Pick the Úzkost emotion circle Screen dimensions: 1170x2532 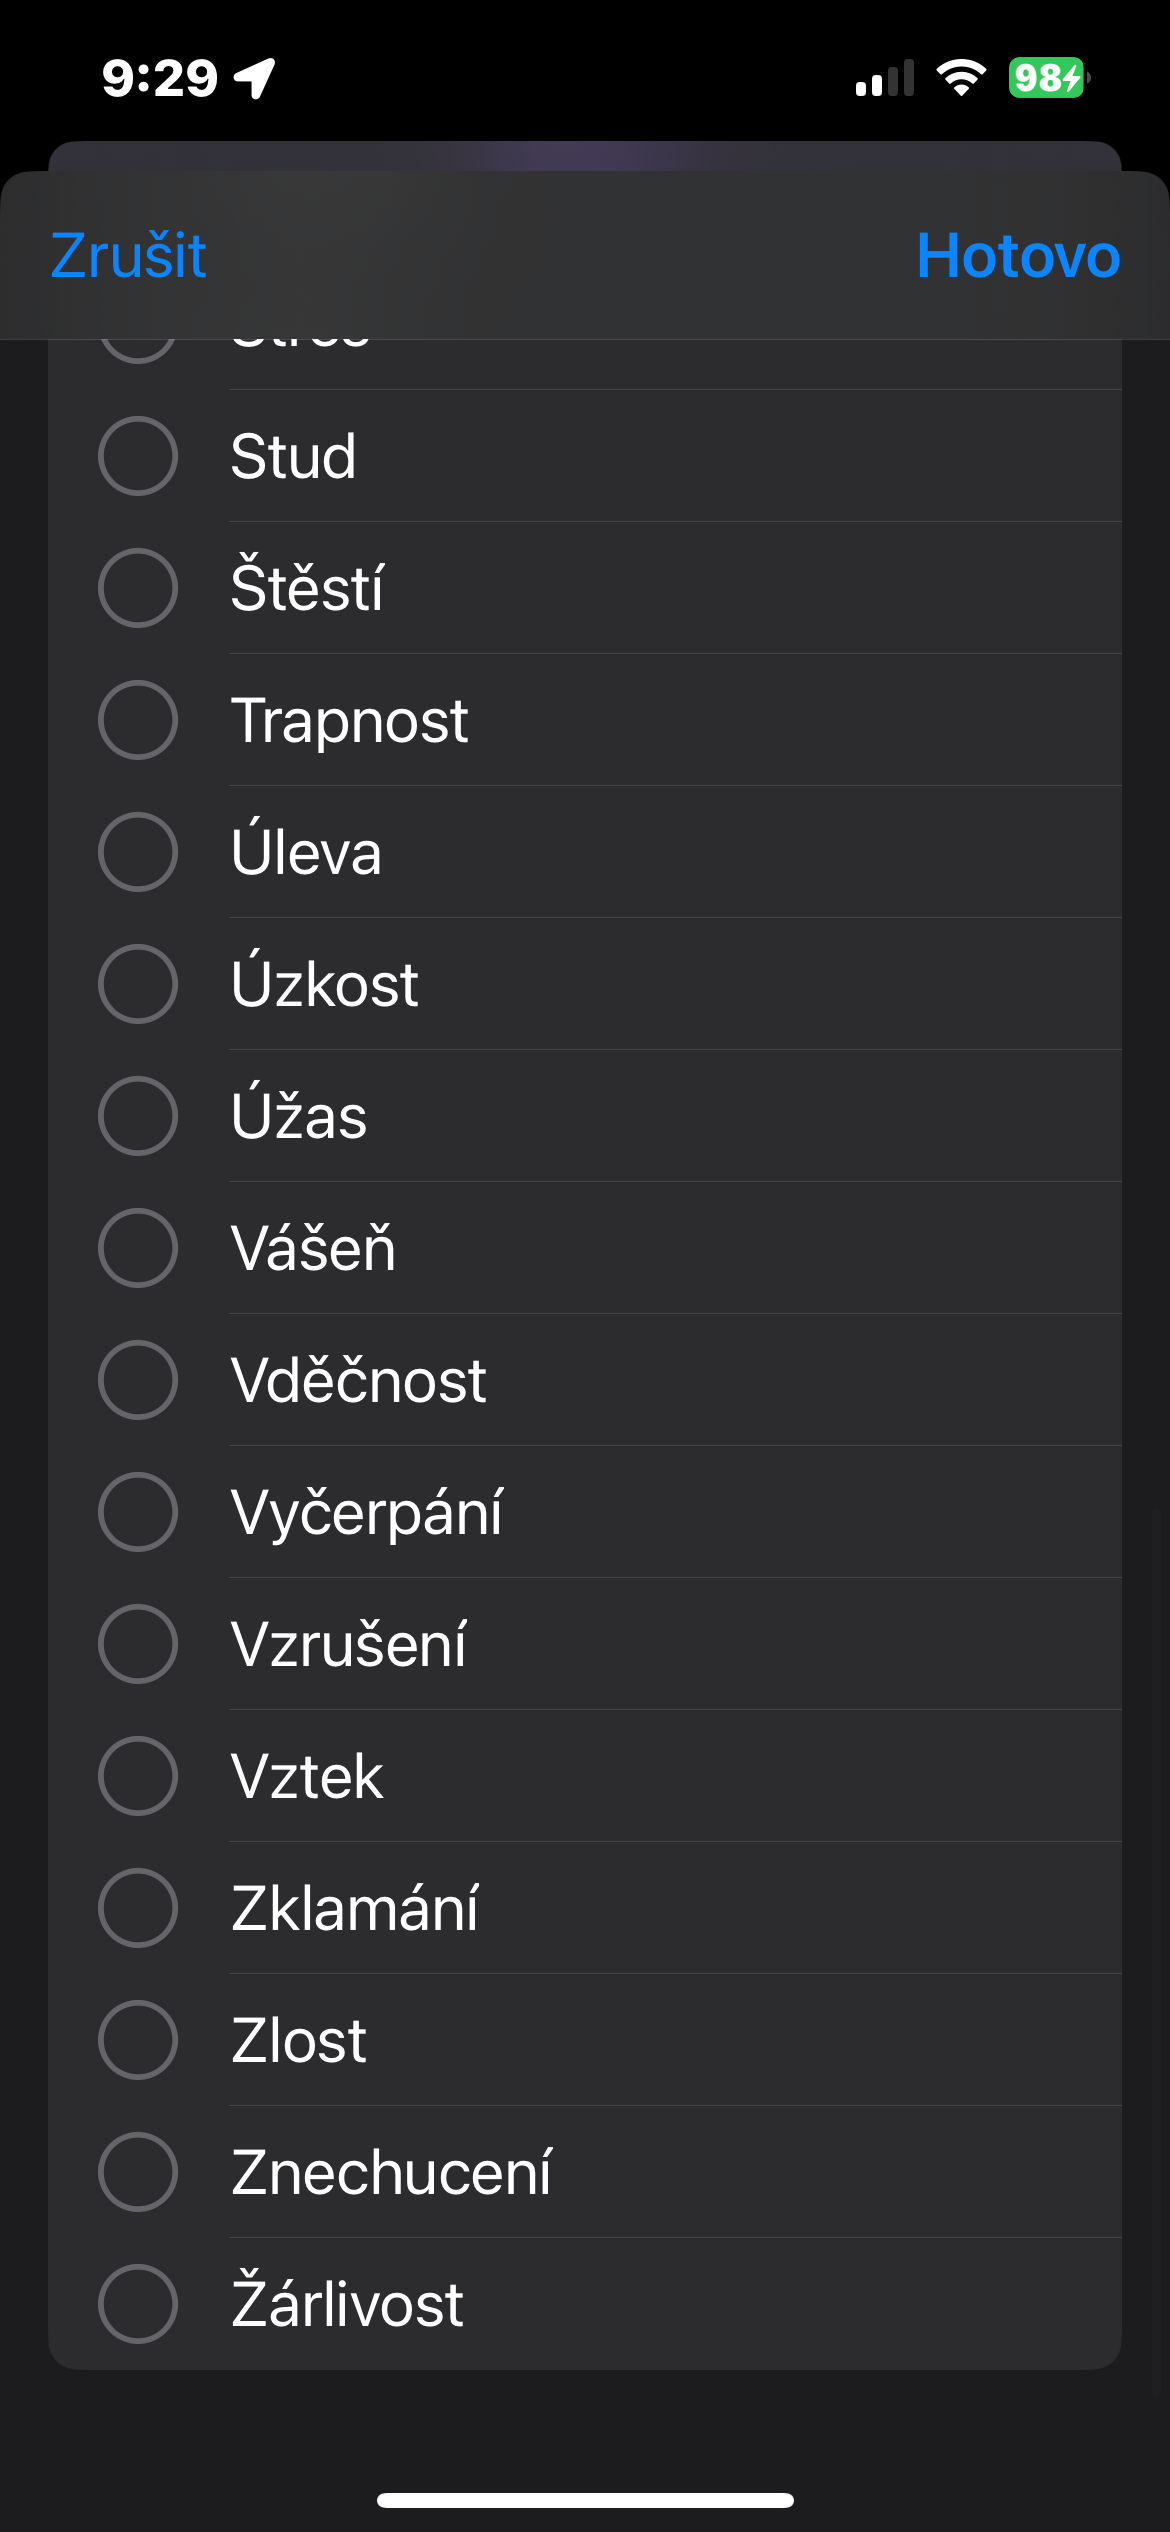pyautogui.click(x=138, y=984)
